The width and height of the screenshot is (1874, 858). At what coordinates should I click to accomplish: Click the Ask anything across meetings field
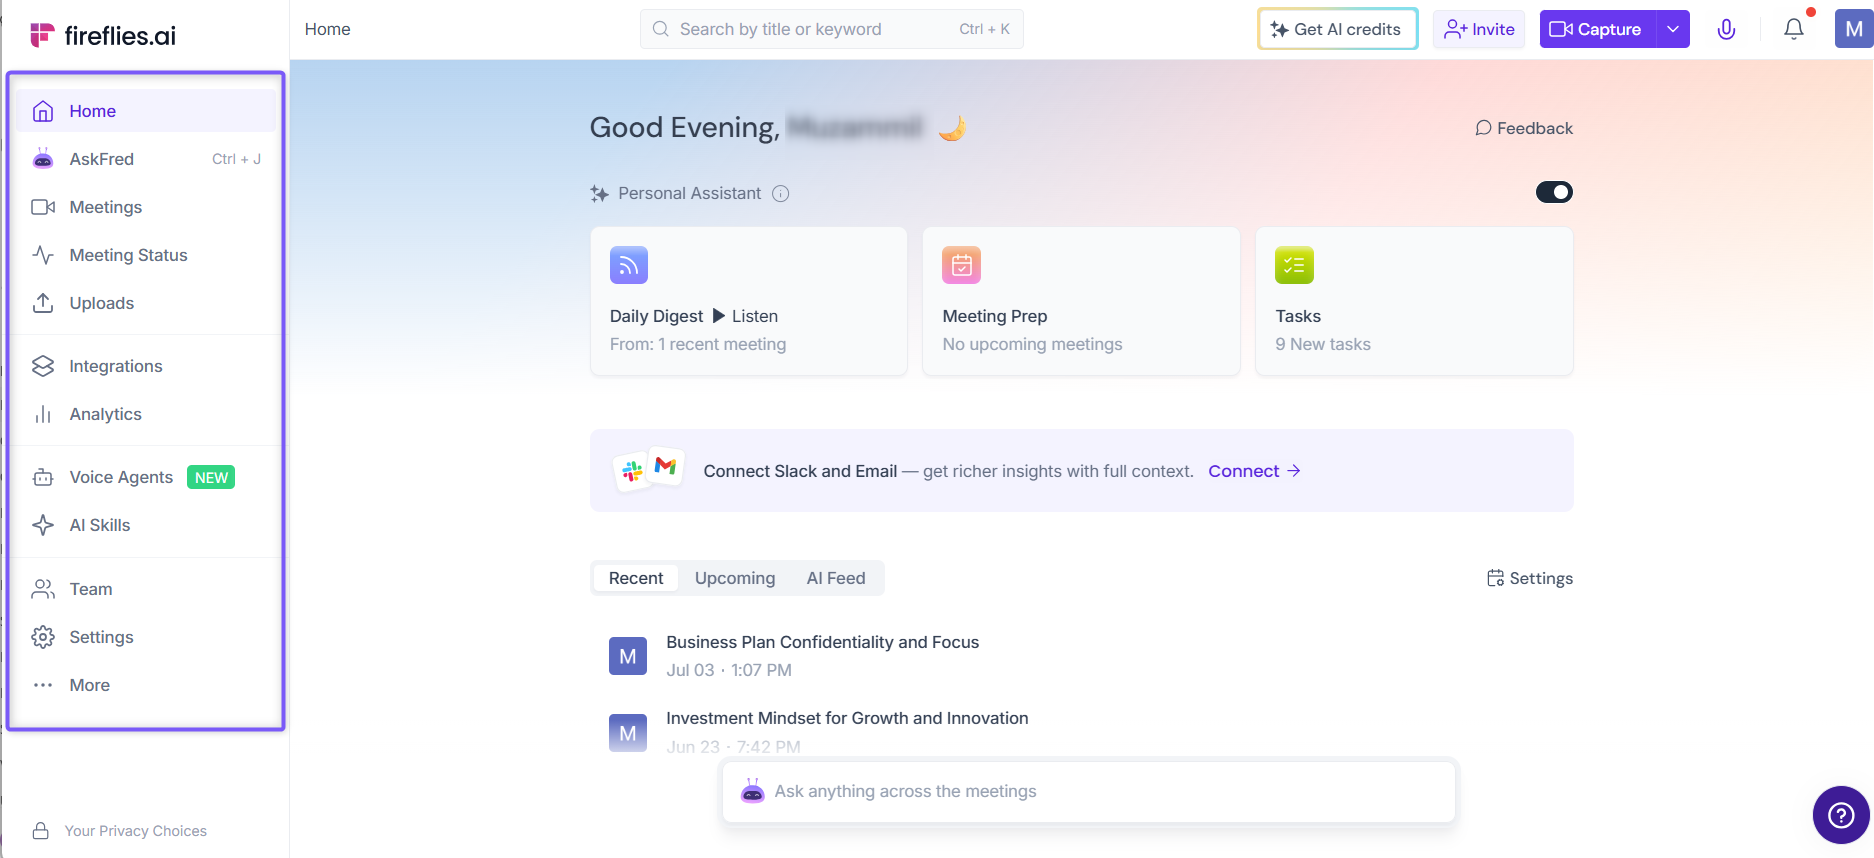[x=1088, y=792]
